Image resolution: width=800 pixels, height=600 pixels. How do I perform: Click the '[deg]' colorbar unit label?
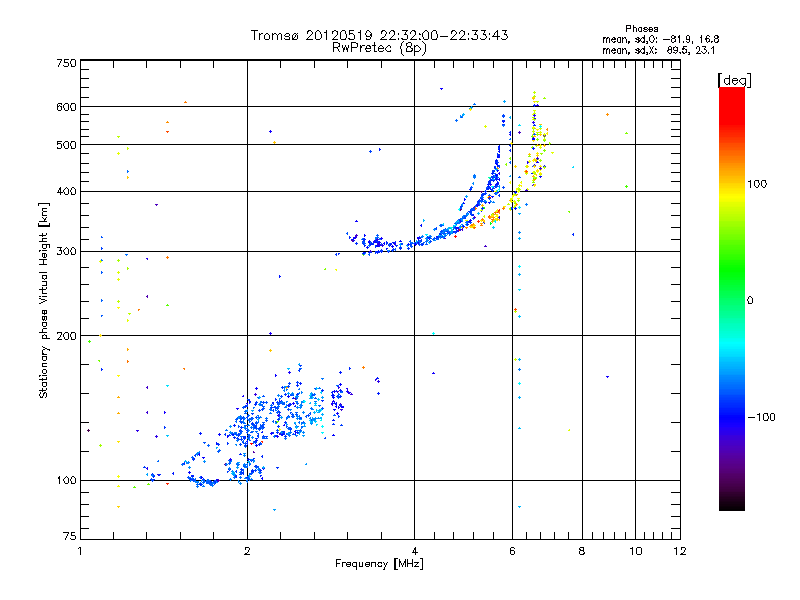tap(734, 80)
